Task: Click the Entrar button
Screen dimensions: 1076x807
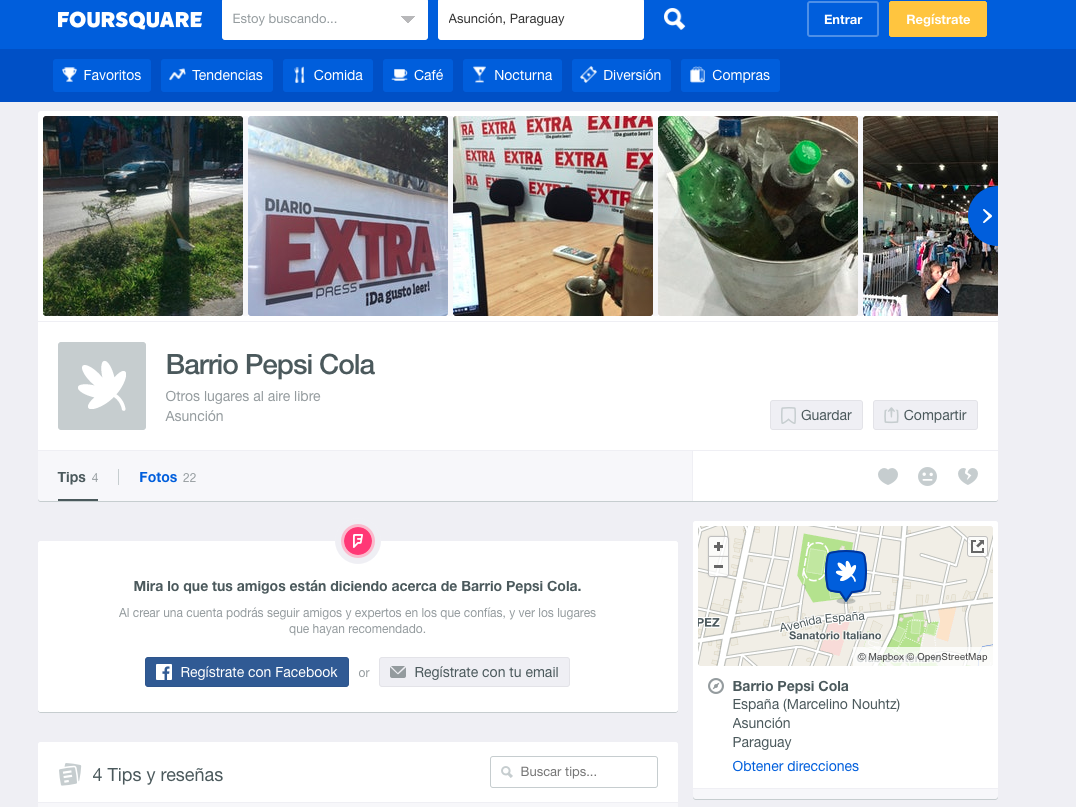Action: (x=843, y=19)
